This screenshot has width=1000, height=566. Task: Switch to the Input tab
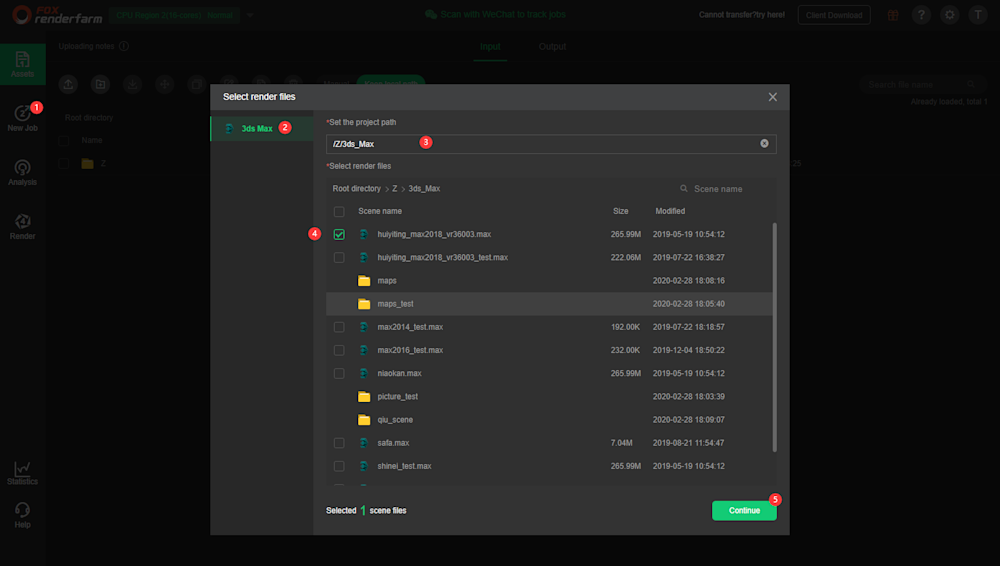pyautogui.click(x=490, y=47)
